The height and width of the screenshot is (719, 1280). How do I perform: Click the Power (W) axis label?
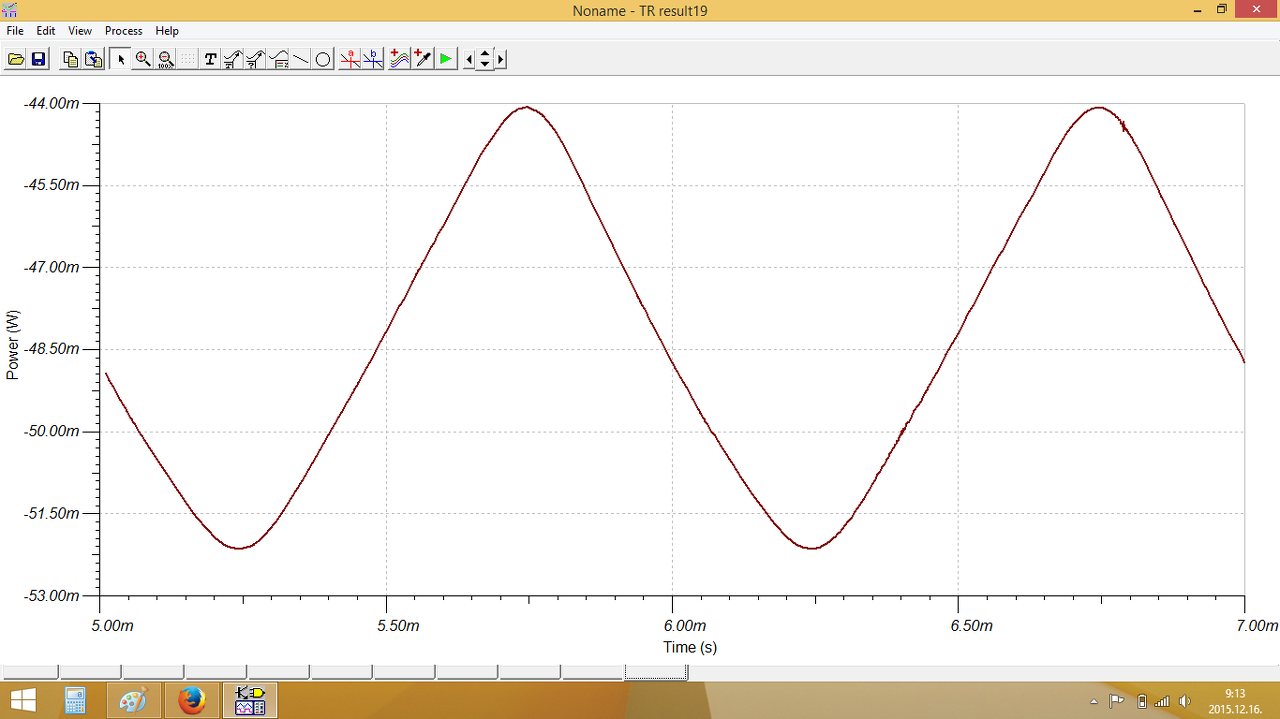tap(13, 345)
